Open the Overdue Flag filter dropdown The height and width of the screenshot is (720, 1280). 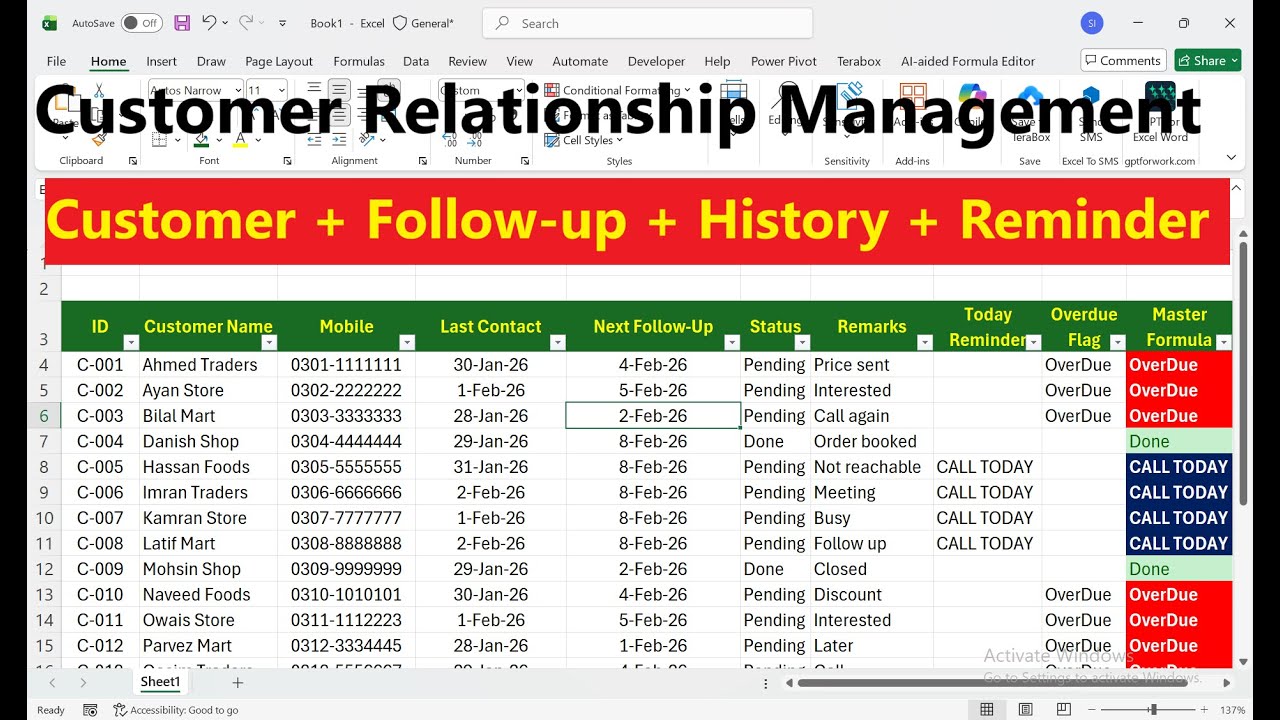(1118, 343)
